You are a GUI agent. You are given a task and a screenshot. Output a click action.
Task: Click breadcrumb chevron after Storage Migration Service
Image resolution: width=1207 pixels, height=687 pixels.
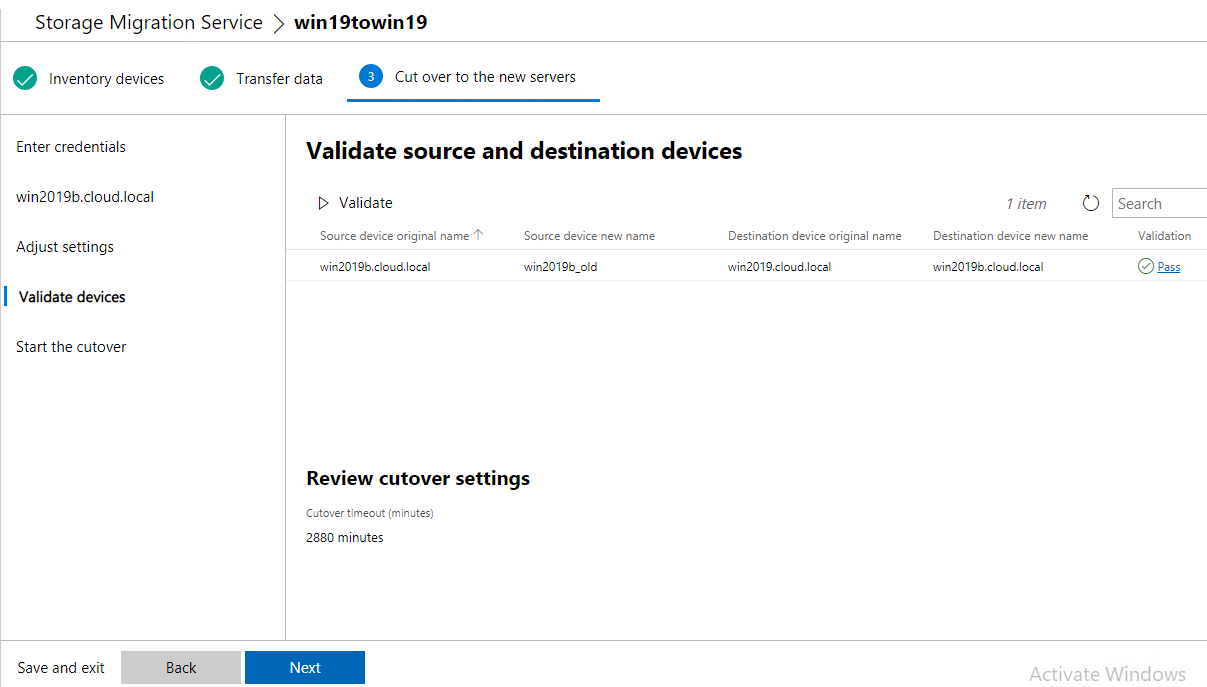click(x=278, y=22)
